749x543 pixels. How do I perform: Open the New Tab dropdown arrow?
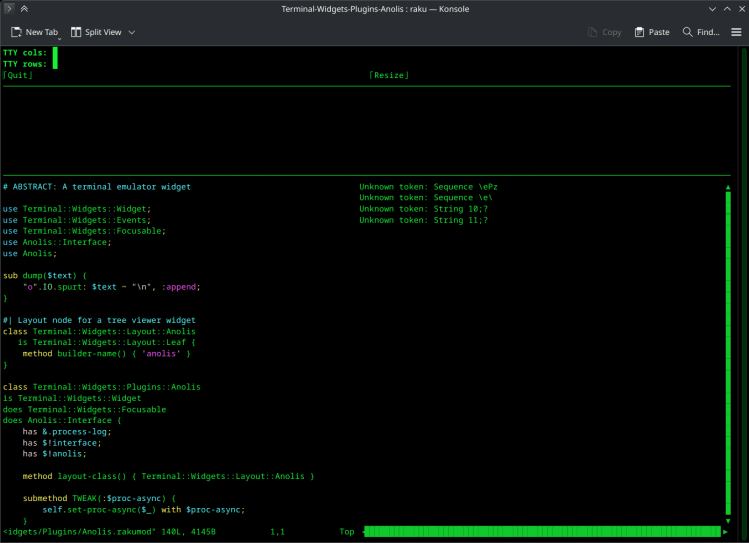coord(59,38)
